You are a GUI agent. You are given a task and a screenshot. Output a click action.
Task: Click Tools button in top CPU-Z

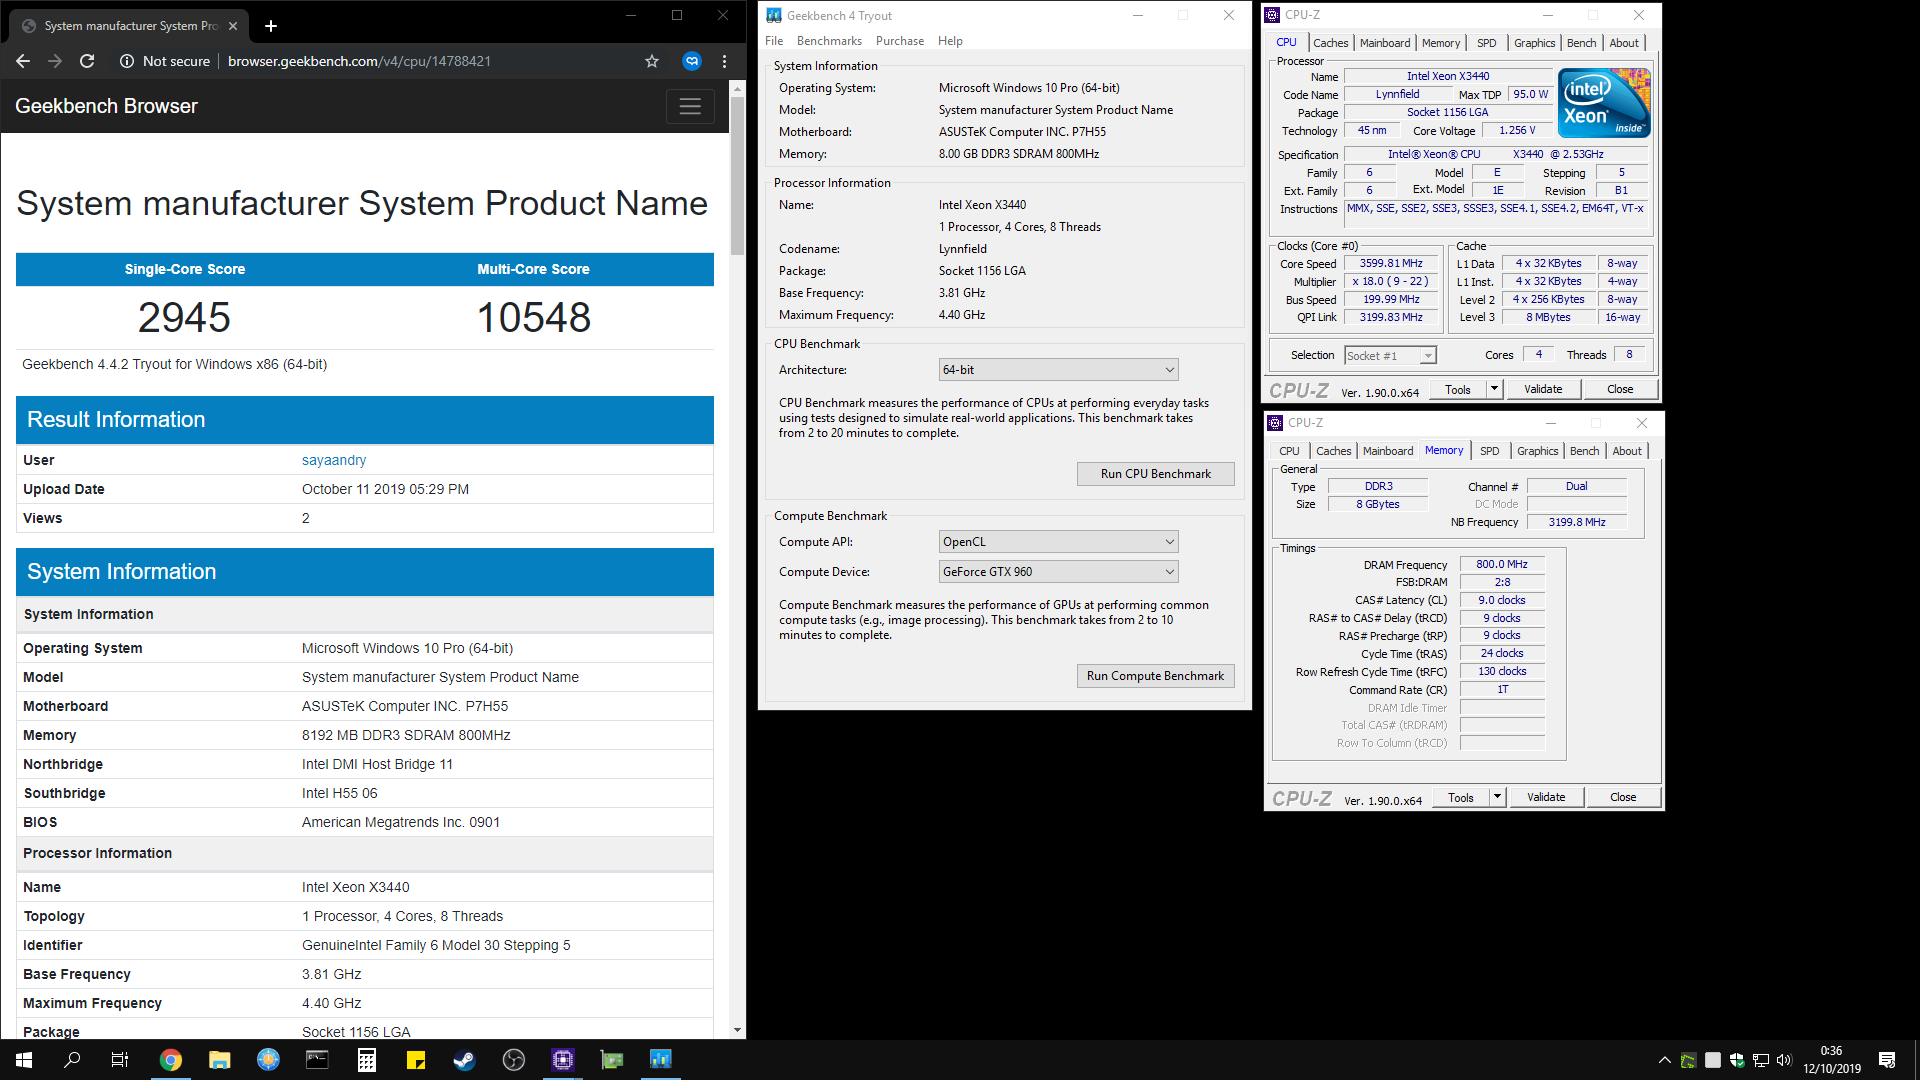[1458, 390]
